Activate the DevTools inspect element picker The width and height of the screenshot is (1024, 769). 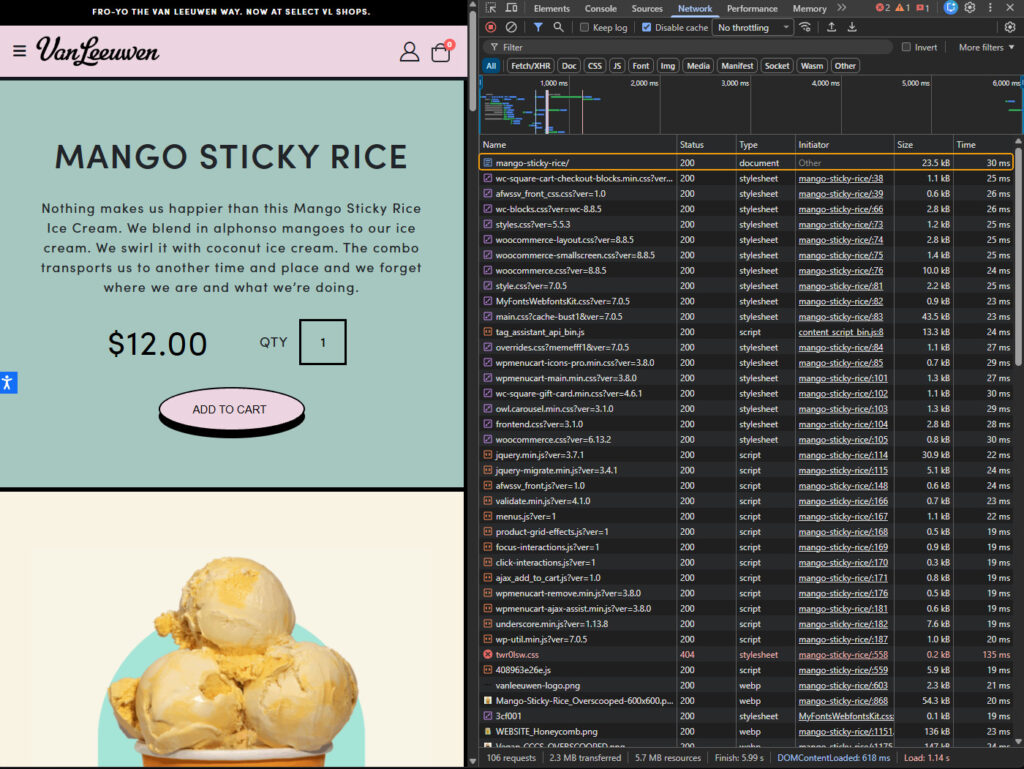point(491,8)
